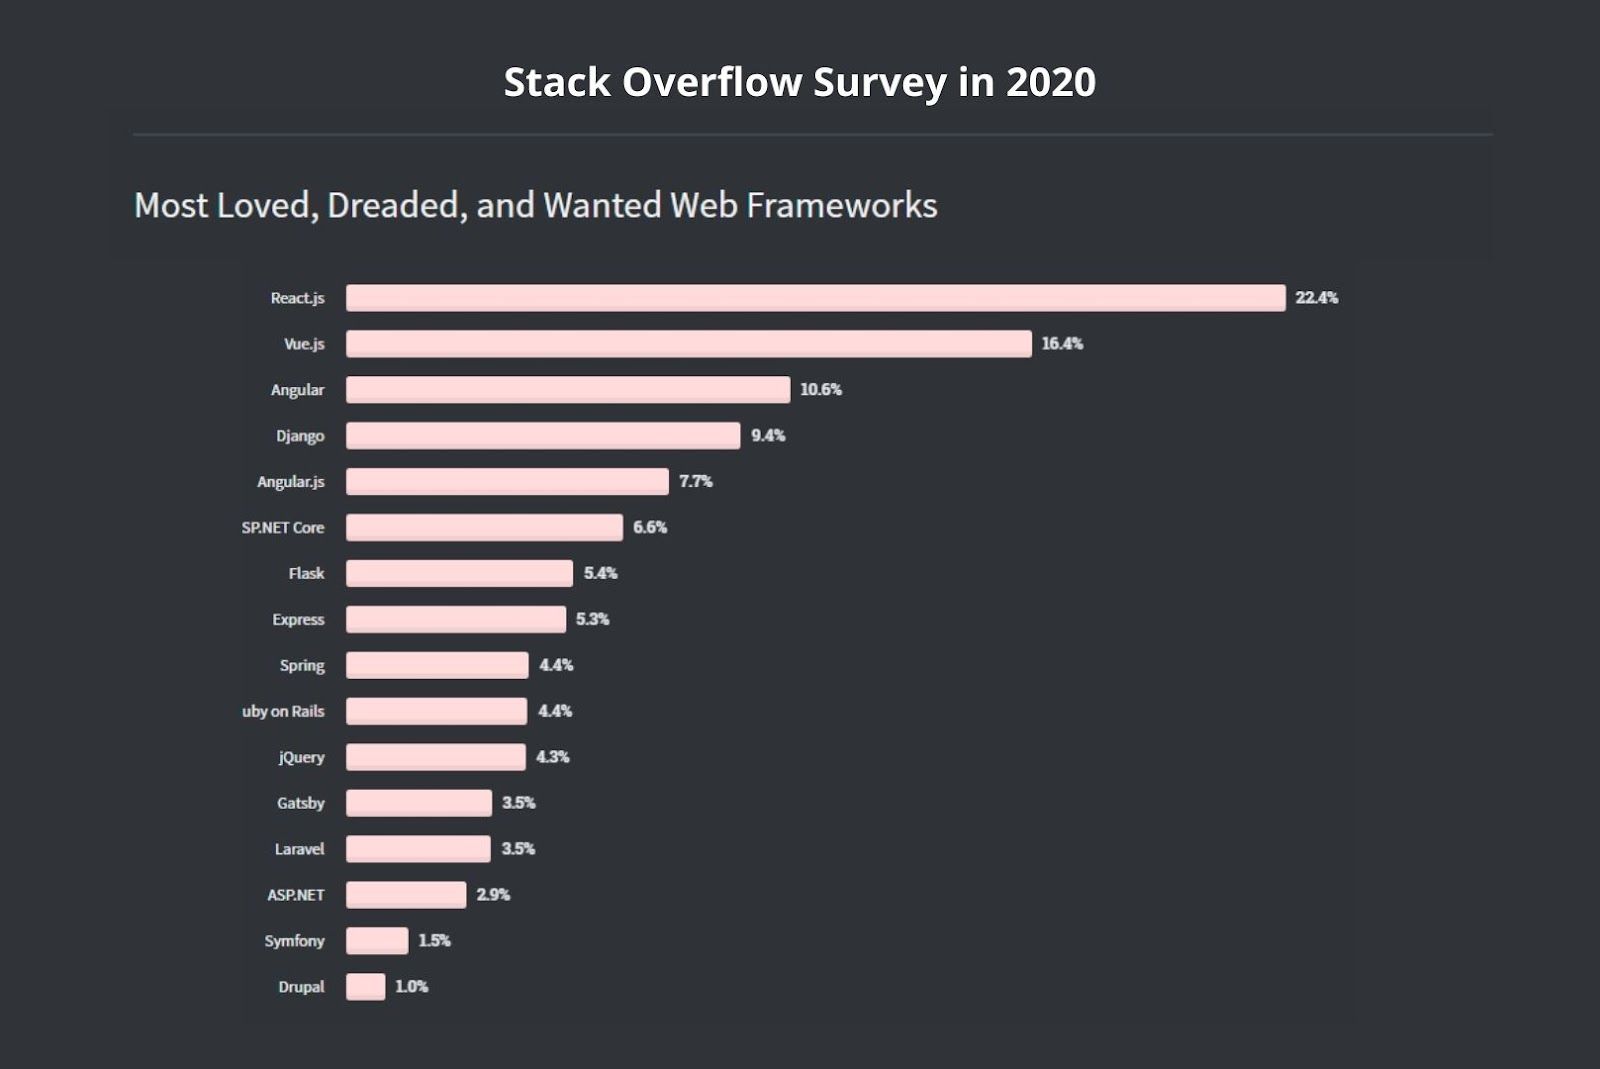Click the 1.5% value
This screenshot has height=1069, width=1600.
(435, 942)
